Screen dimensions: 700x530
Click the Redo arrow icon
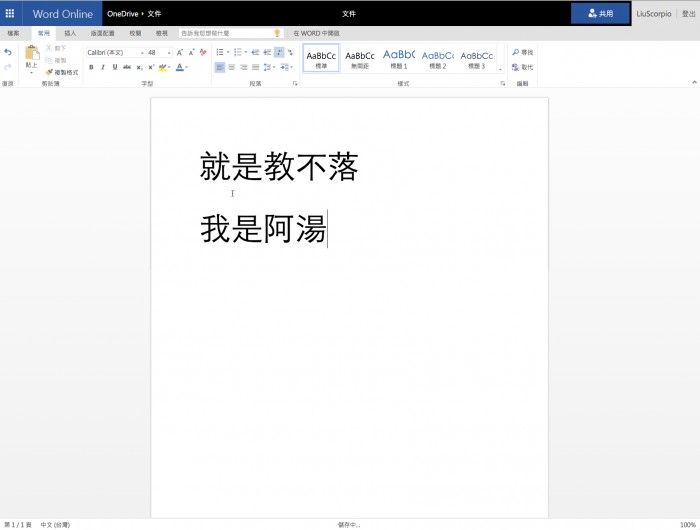[8, 67]
